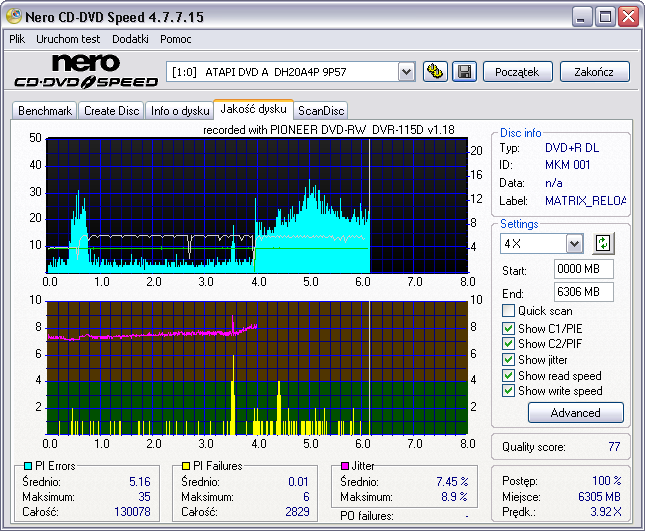645x531 pixels.
Task: Toggle Show jitter checkbox
Action: [508, 359]
